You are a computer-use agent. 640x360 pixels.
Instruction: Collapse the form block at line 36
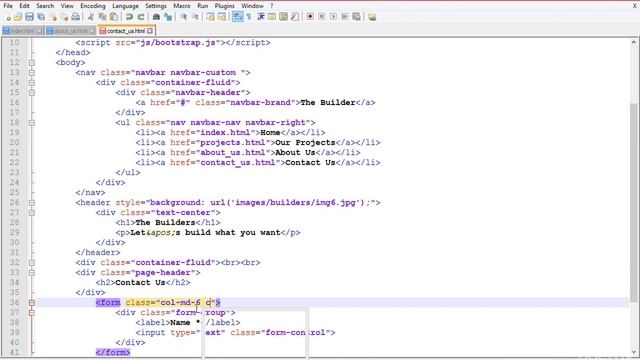[x=31, y=303]
